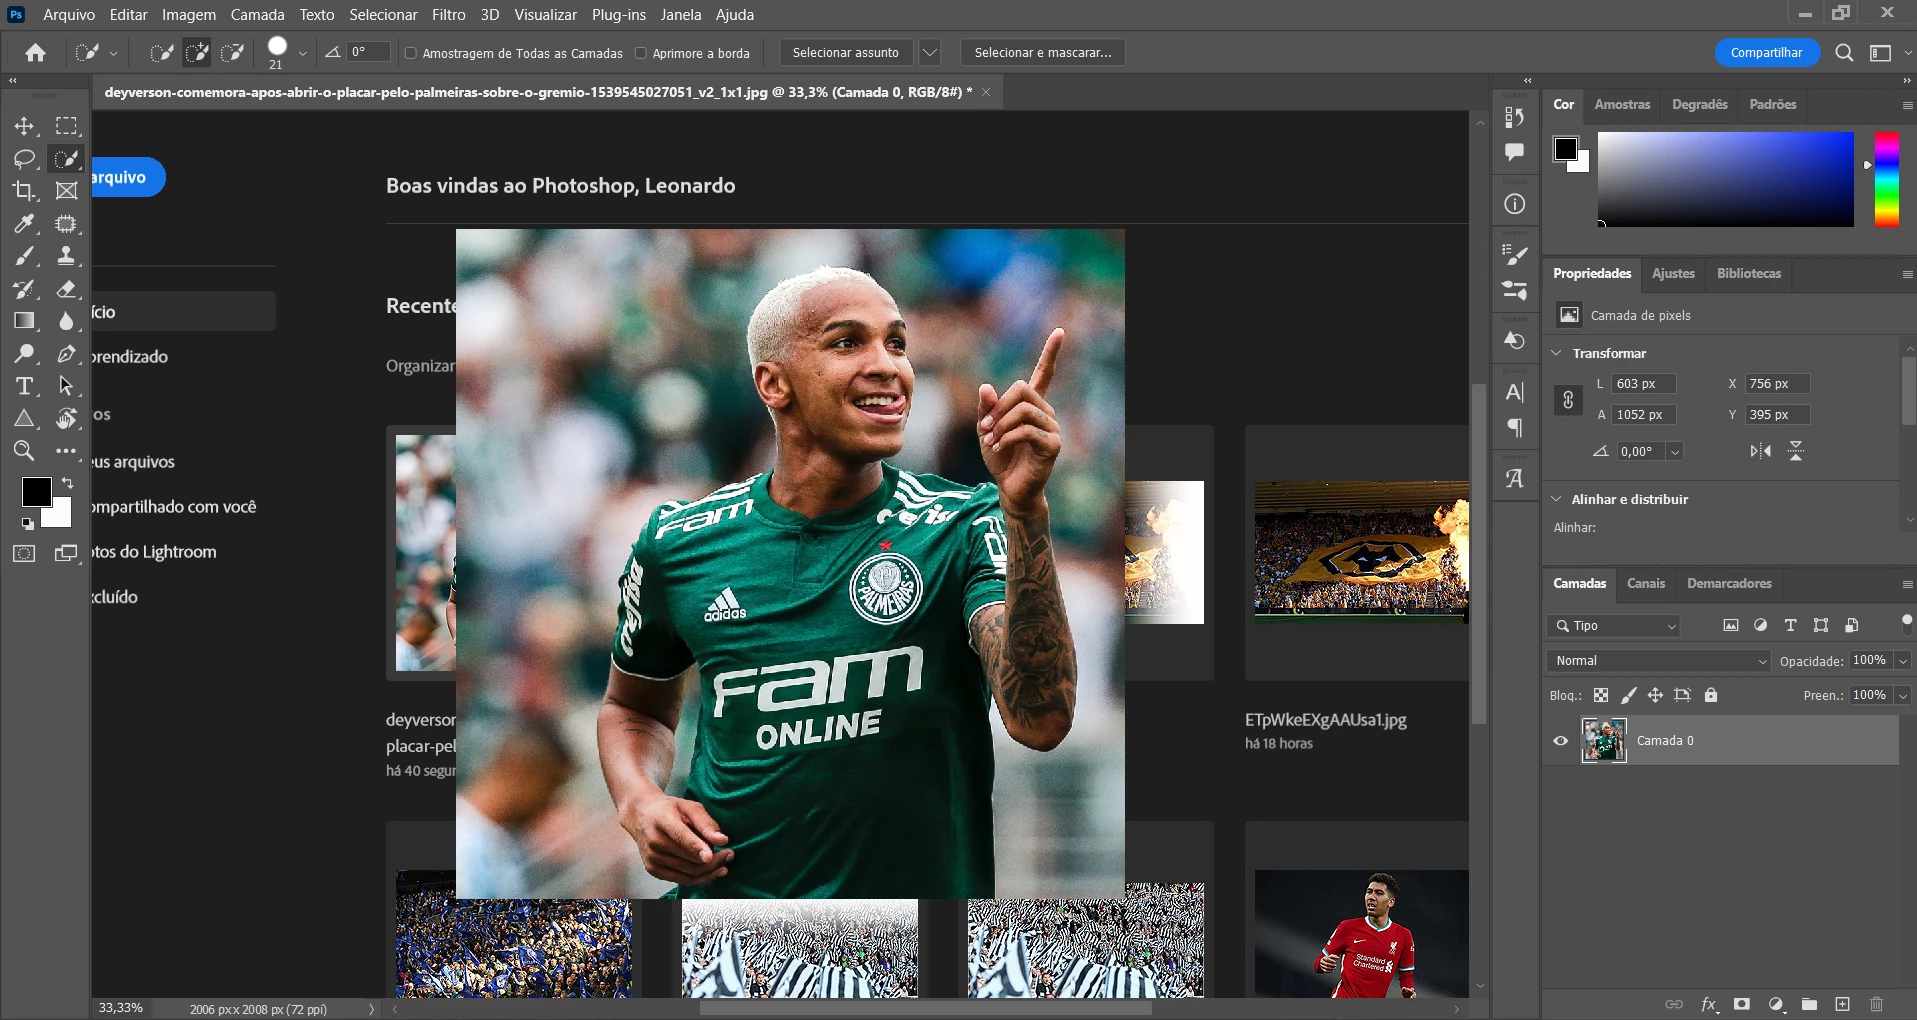Select the Brush tool
This screenshot has width=1917, height=1020.
(24, 256)
